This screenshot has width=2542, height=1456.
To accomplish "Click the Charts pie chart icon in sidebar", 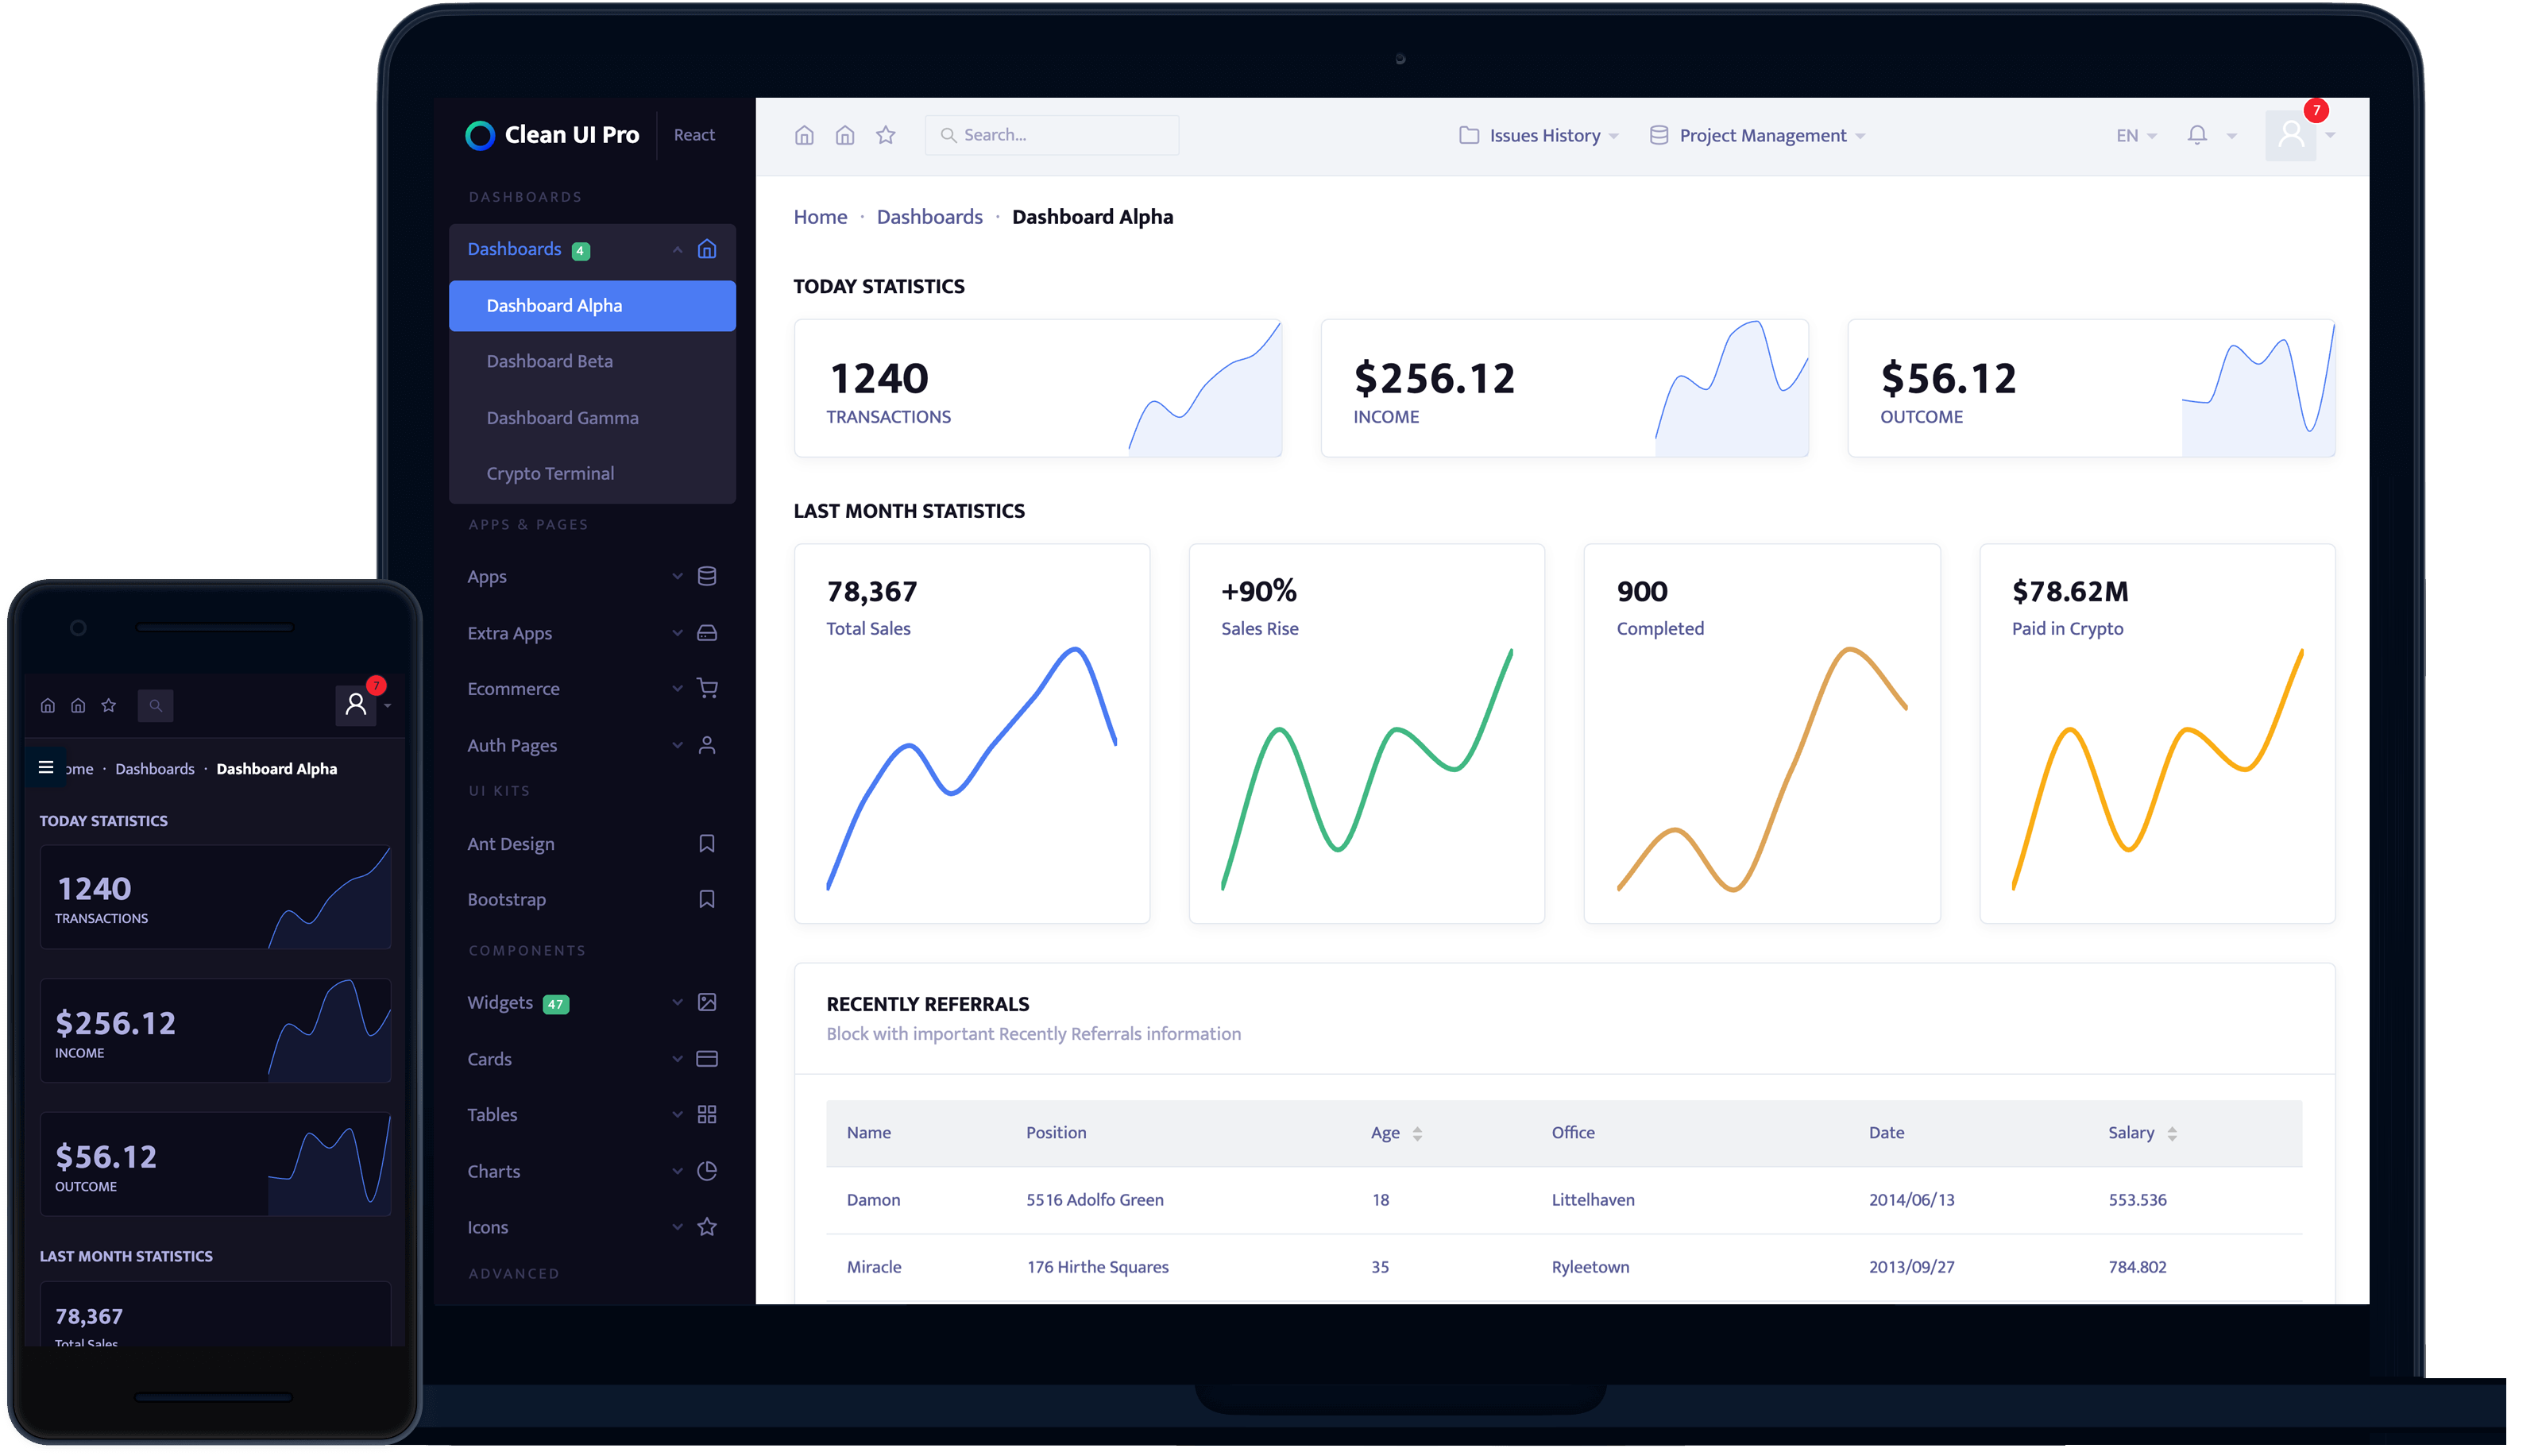I will [x=707, y=1171].
